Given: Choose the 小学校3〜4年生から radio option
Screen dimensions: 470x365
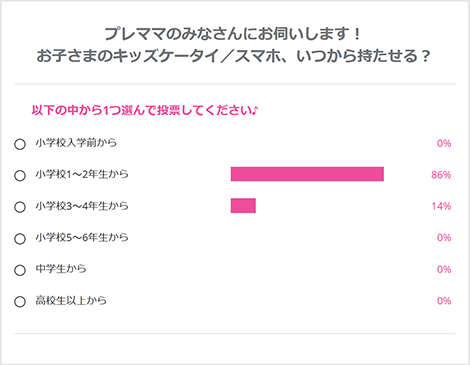Looking at the screenshot, I should pos(20,207).
